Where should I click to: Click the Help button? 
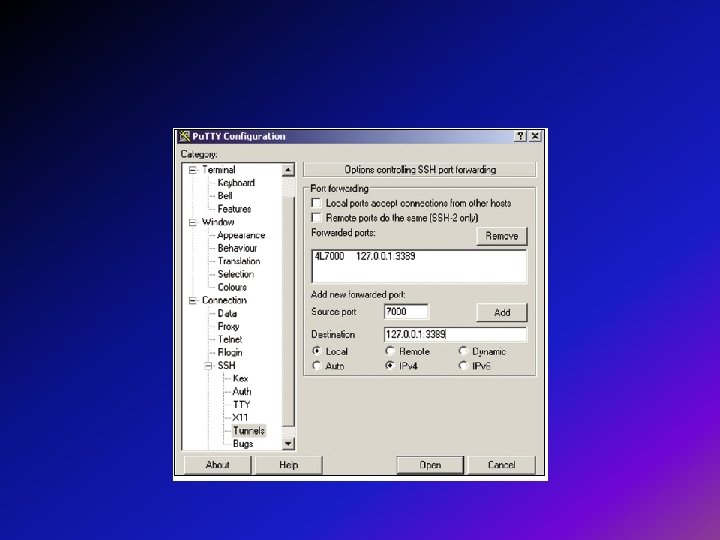289,465
